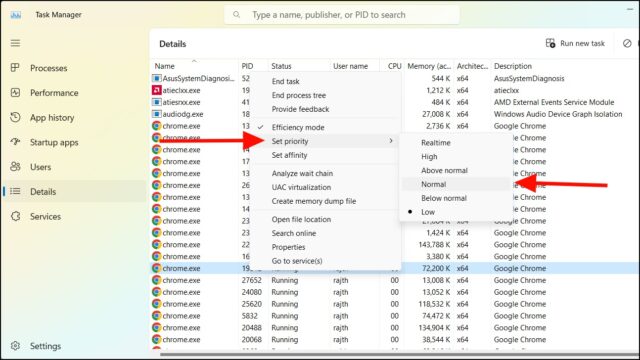Screen dimensions: 640x360
Task: Click the App history clock icon
Action: (15, 118)
